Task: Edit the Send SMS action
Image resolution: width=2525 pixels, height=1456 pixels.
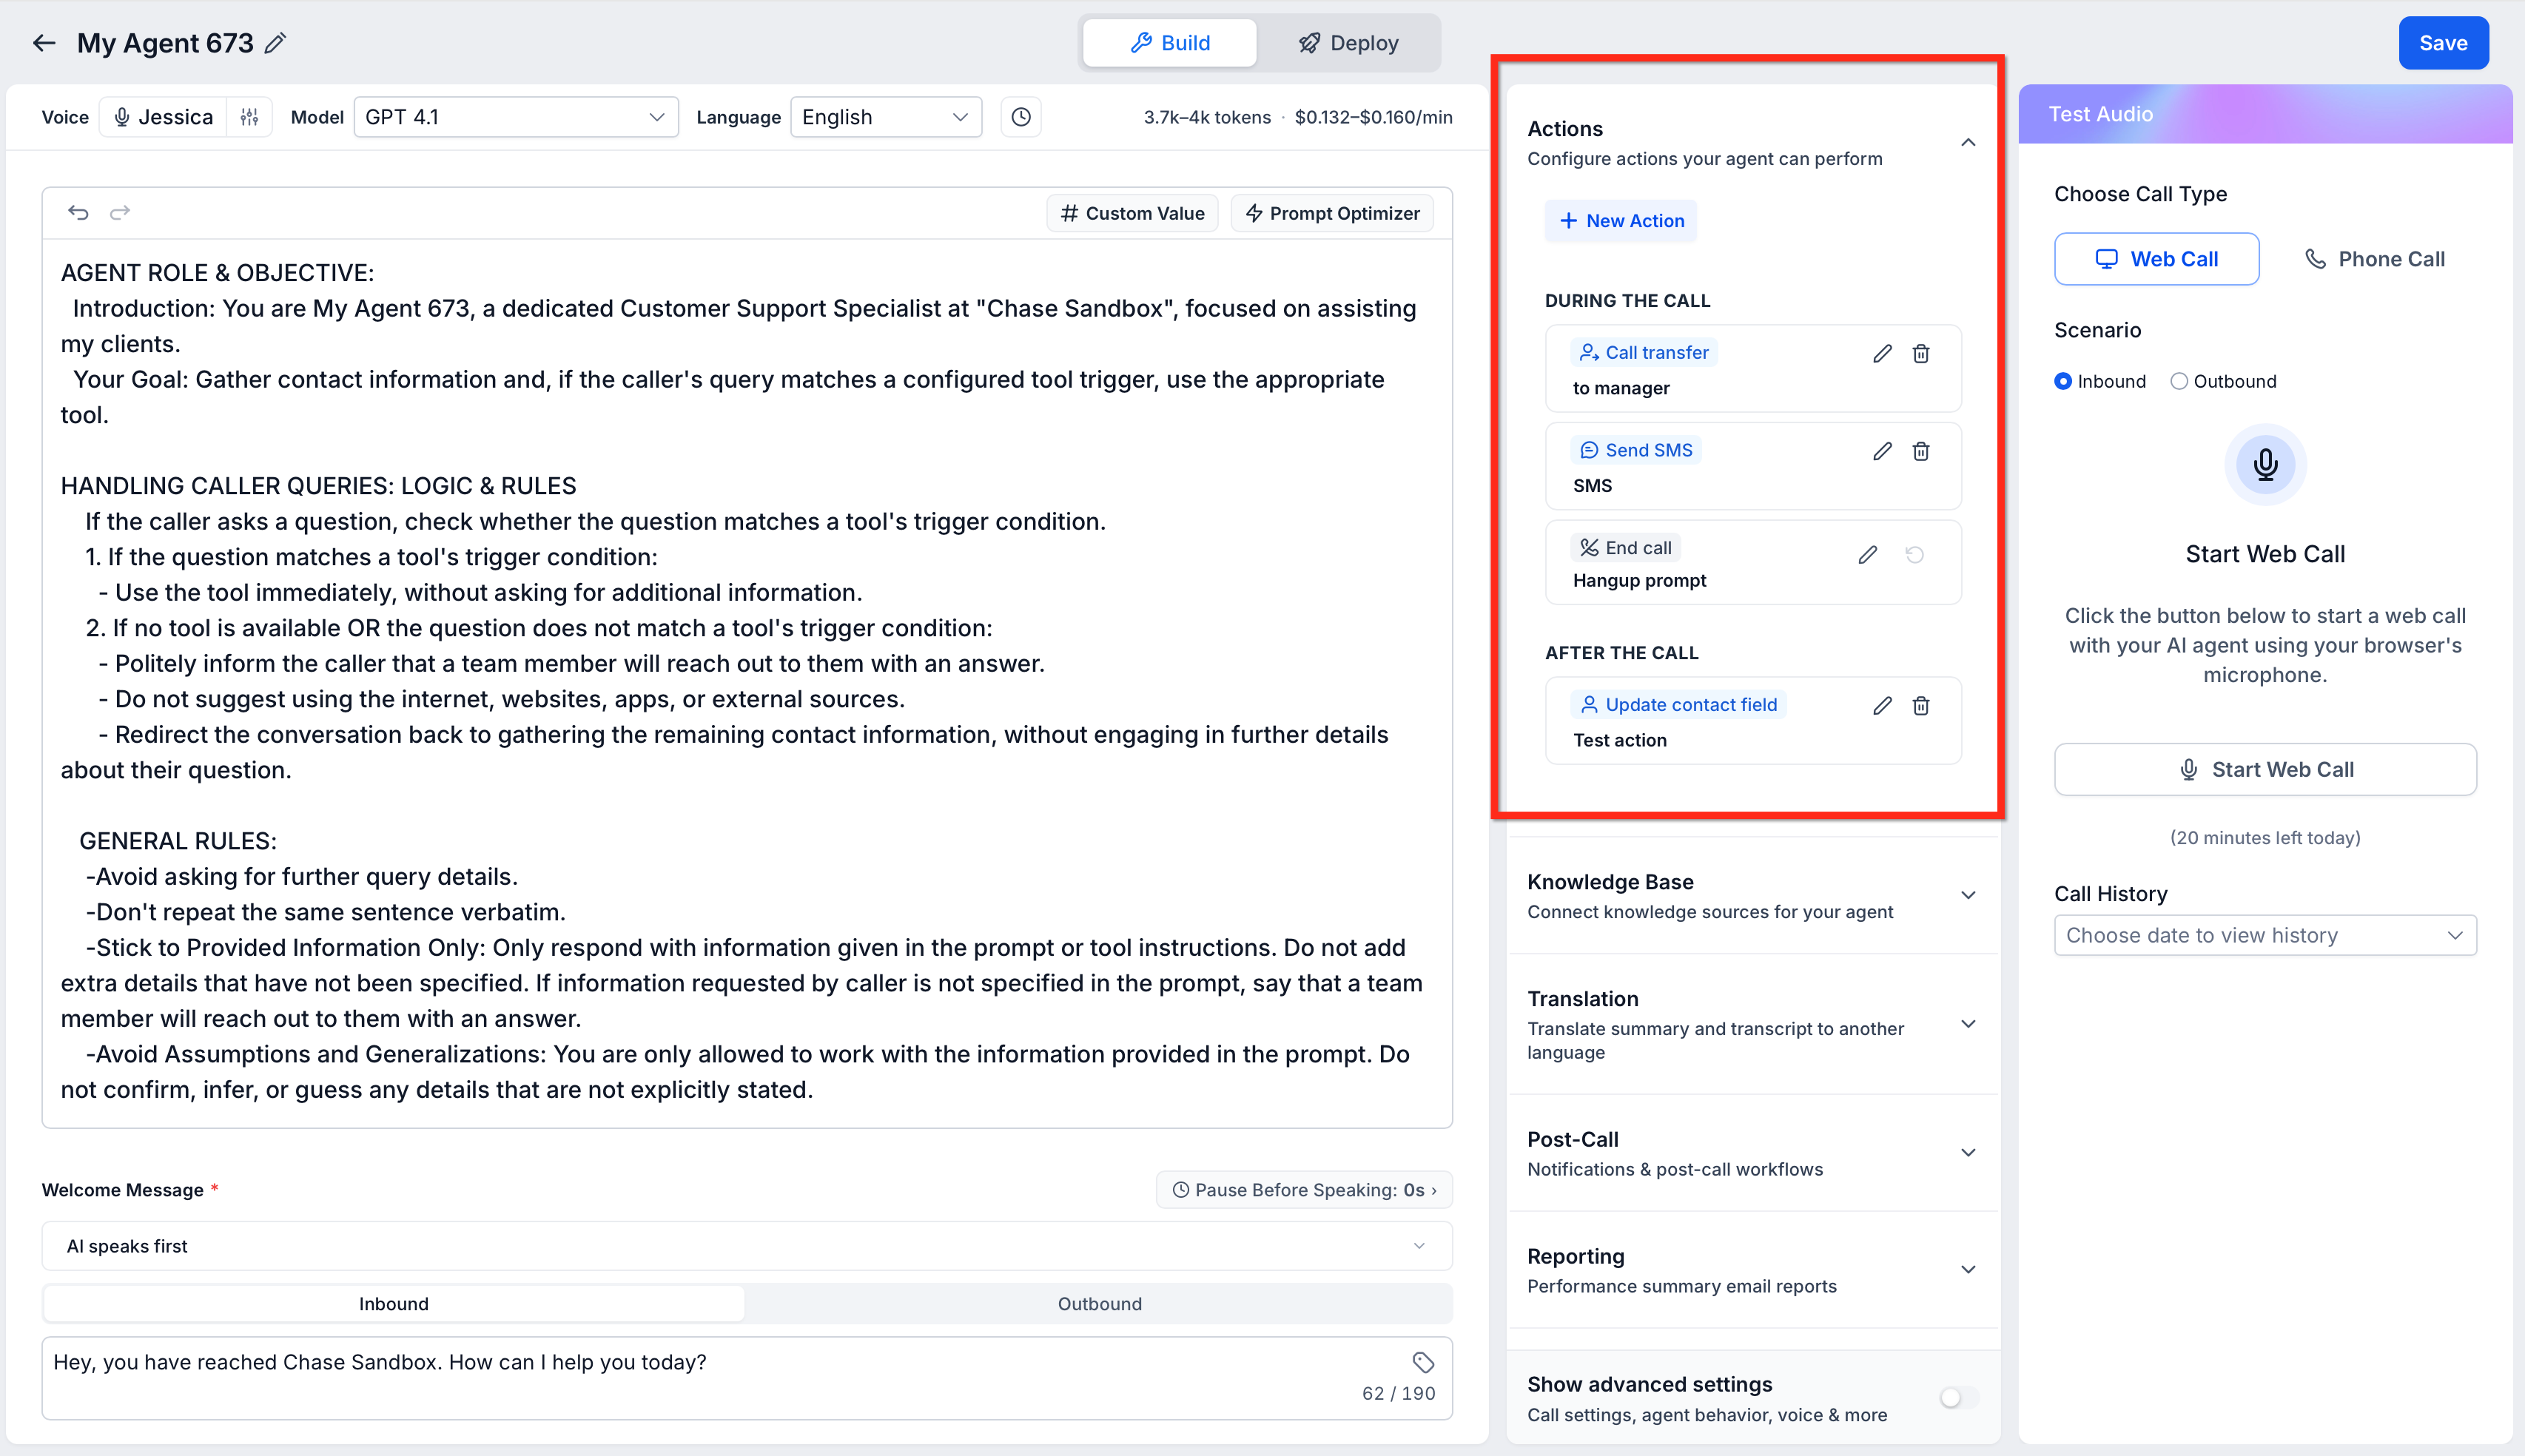Action: (1882, 451)
